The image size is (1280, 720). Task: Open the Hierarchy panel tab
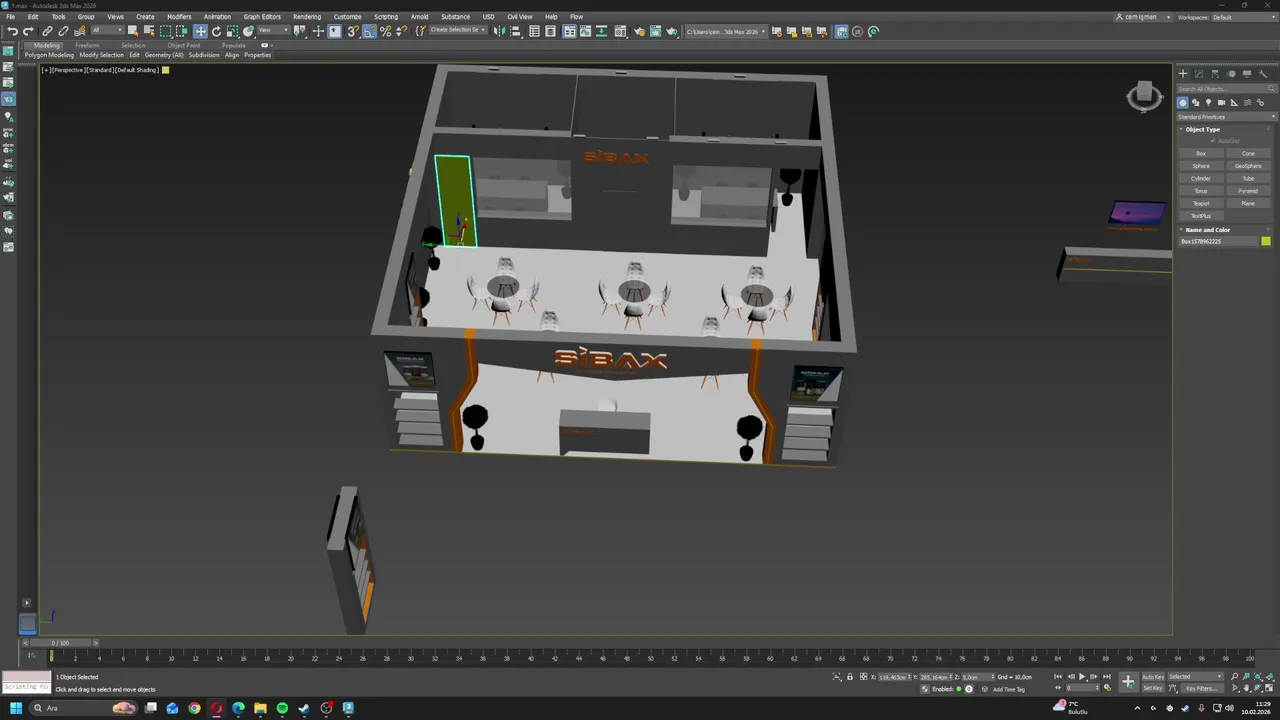pos(1215,73)
